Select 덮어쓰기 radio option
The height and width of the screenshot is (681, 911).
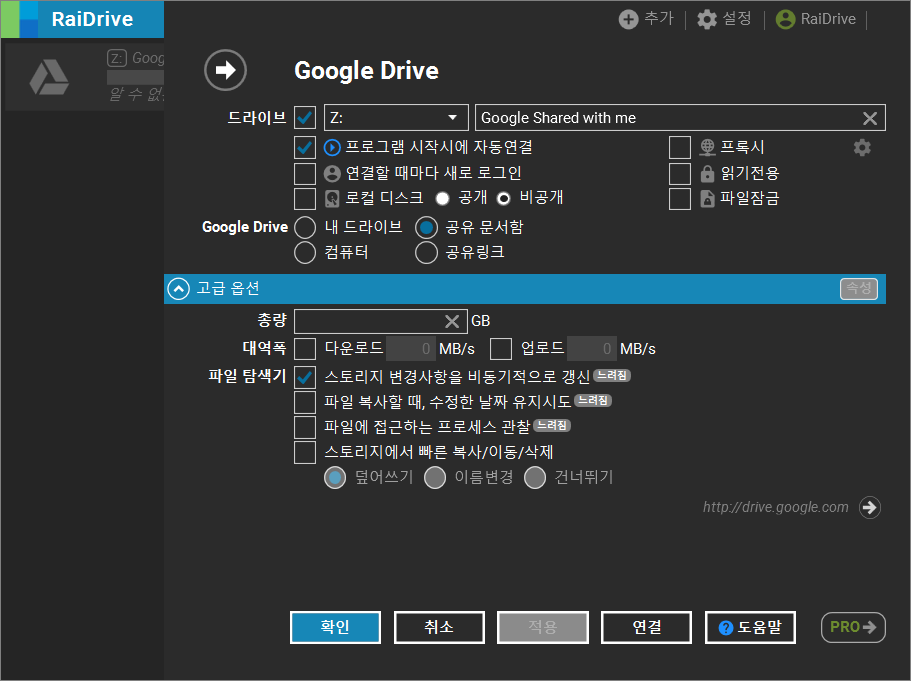pos(335,478)
